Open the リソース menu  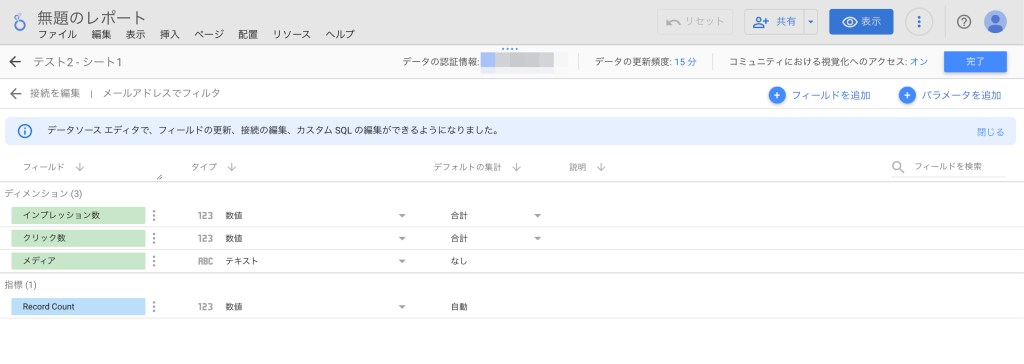coord(291,35)
